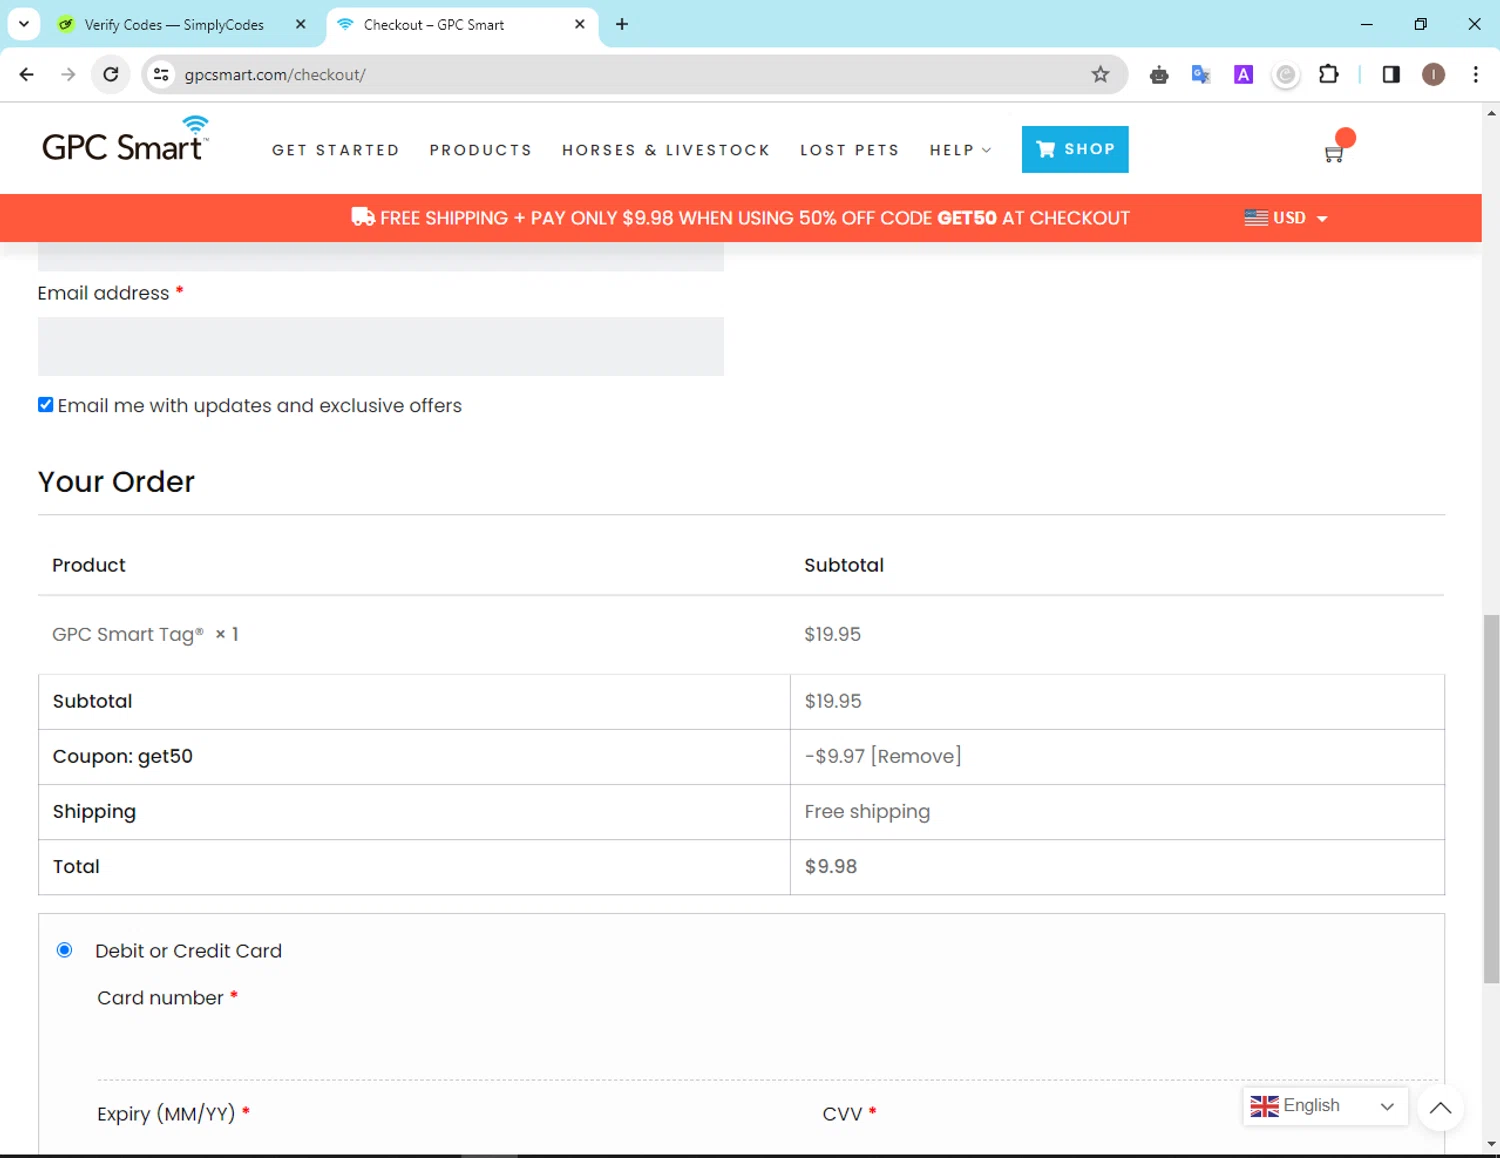Open the PRODUCTS menu item
This screenshot has height=1158, width=1500.
coord(481,150)
